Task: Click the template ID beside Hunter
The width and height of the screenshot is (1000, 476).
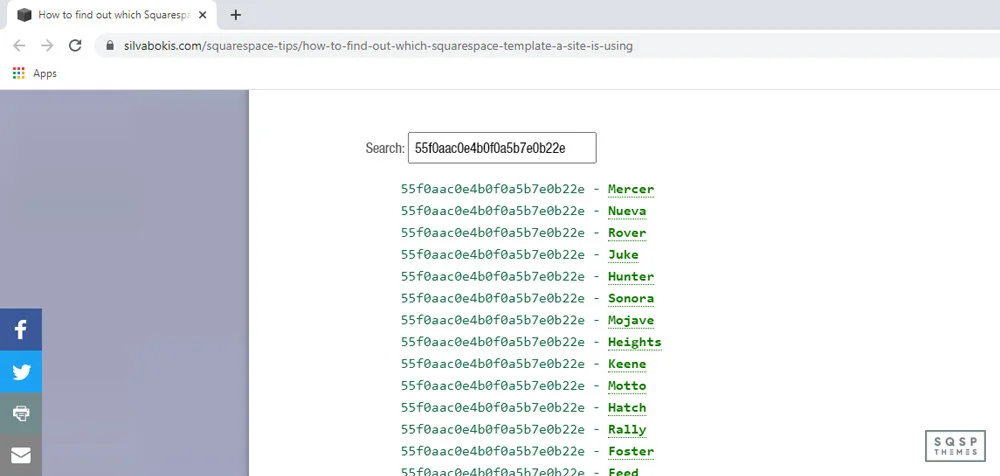Action: point(492,277)
